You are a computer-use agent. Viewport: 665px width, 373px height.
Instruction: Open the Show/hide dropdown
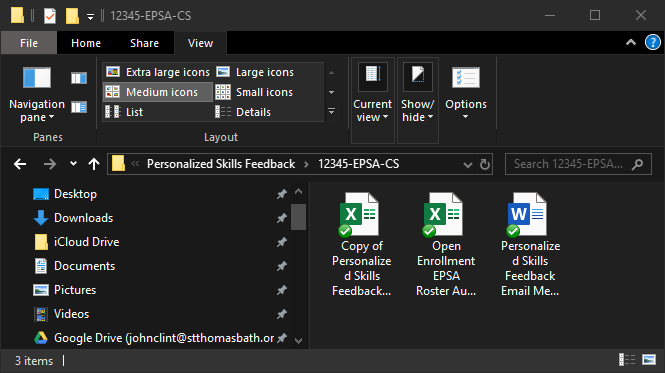click(418, 100)
